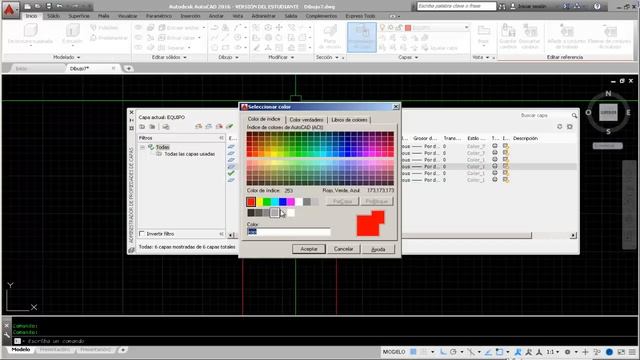Click the ViewCube top face
Screen dimensions: 640x360
[x=608, y=112]
